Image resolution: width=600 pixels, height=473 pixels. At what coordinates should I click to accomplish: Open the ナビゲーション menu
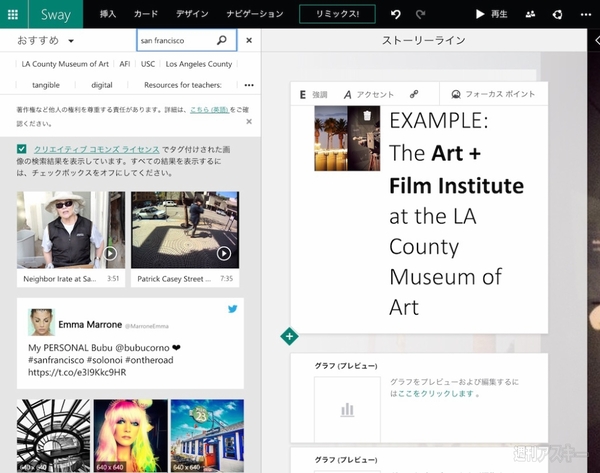pos(255,14)
